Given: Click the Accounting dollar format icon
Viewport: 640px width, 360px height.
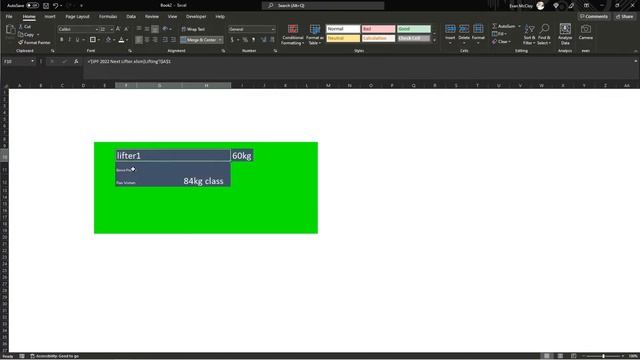Looking at the screenshot, I should coord(232,40).
